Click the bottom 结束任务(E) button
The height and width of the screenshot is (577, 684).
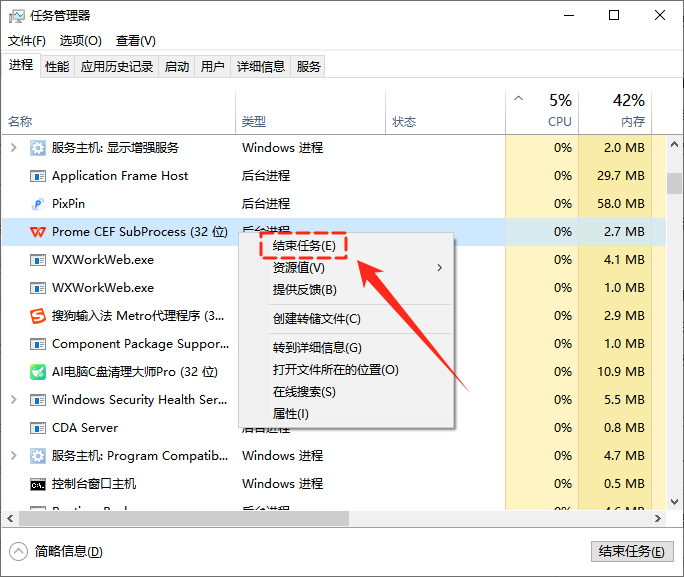tap(632, 551)
